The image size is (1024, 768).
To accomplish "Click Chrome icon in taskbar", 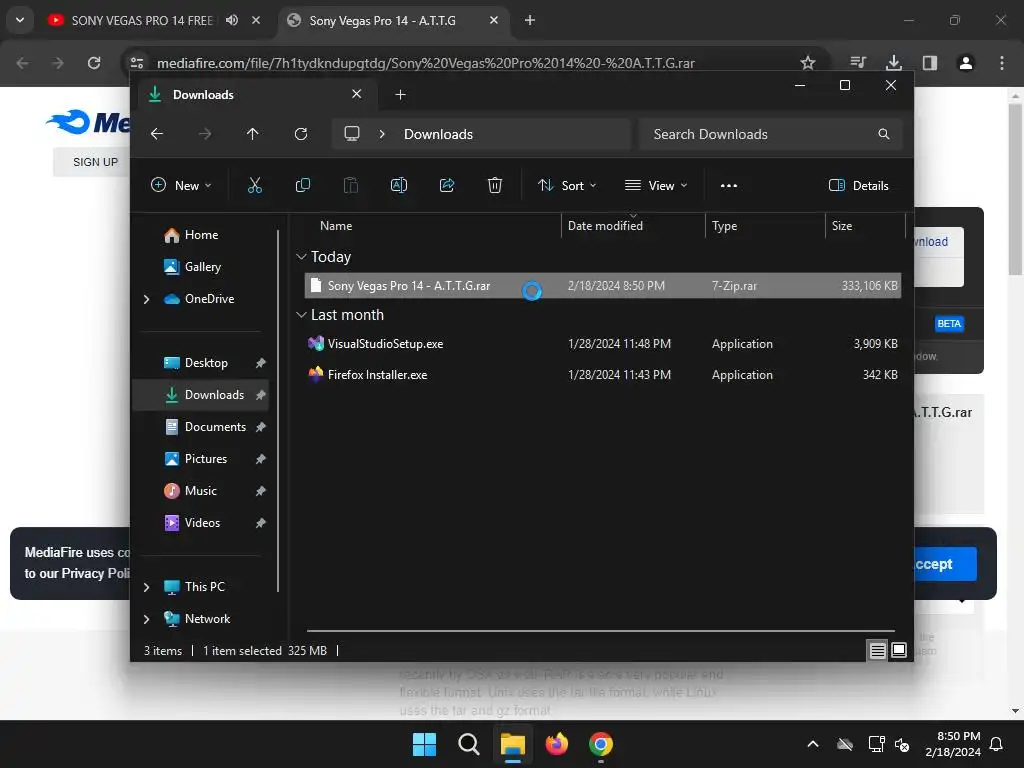I will [601, 744].
